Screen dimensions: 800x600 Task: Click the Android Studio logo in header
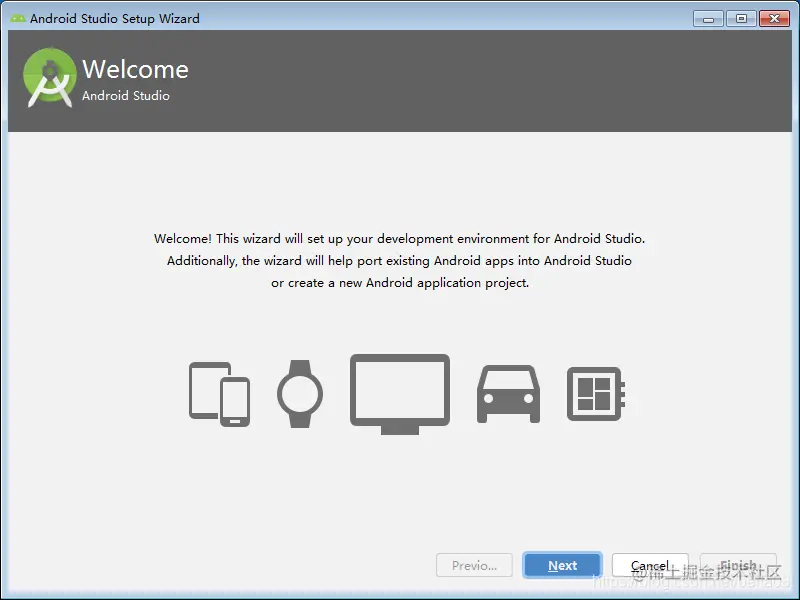click(x=49, y=78)
